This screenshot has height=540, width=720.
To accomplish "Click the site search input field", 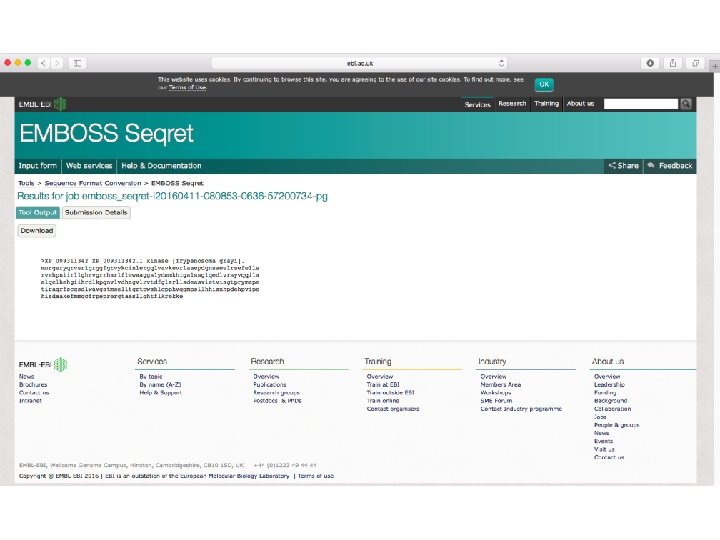I will click(641, 104).
